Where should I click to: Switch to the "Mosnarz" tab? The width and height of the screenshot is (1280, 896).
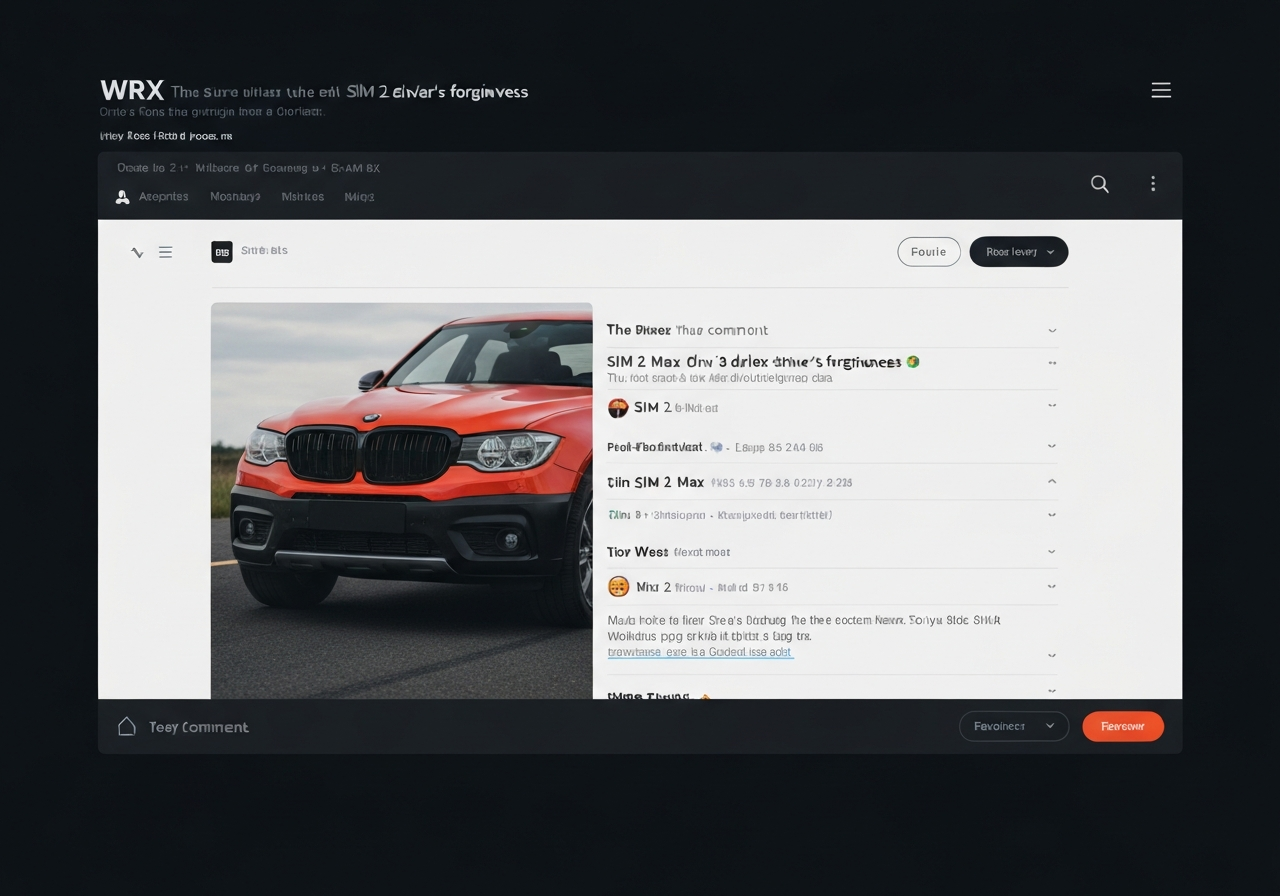[235, 197]
